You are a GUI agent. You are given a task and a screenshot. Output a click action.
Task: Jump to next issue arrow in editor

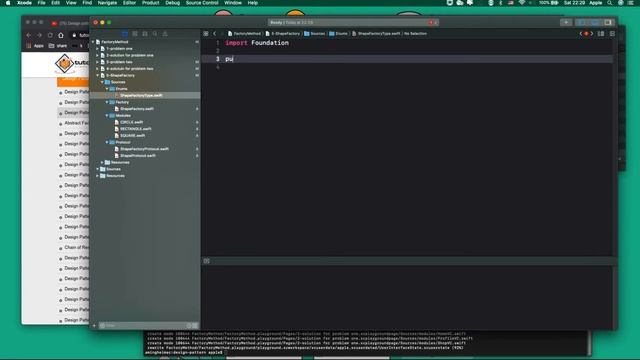[x=592, y=33]
